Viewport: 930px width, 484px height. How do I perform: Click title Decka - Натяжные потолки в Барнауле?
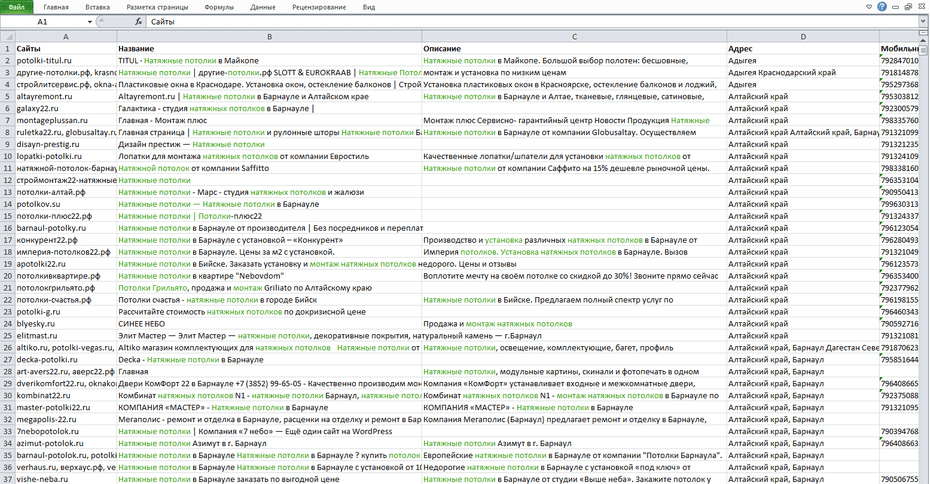coord(269,359)
